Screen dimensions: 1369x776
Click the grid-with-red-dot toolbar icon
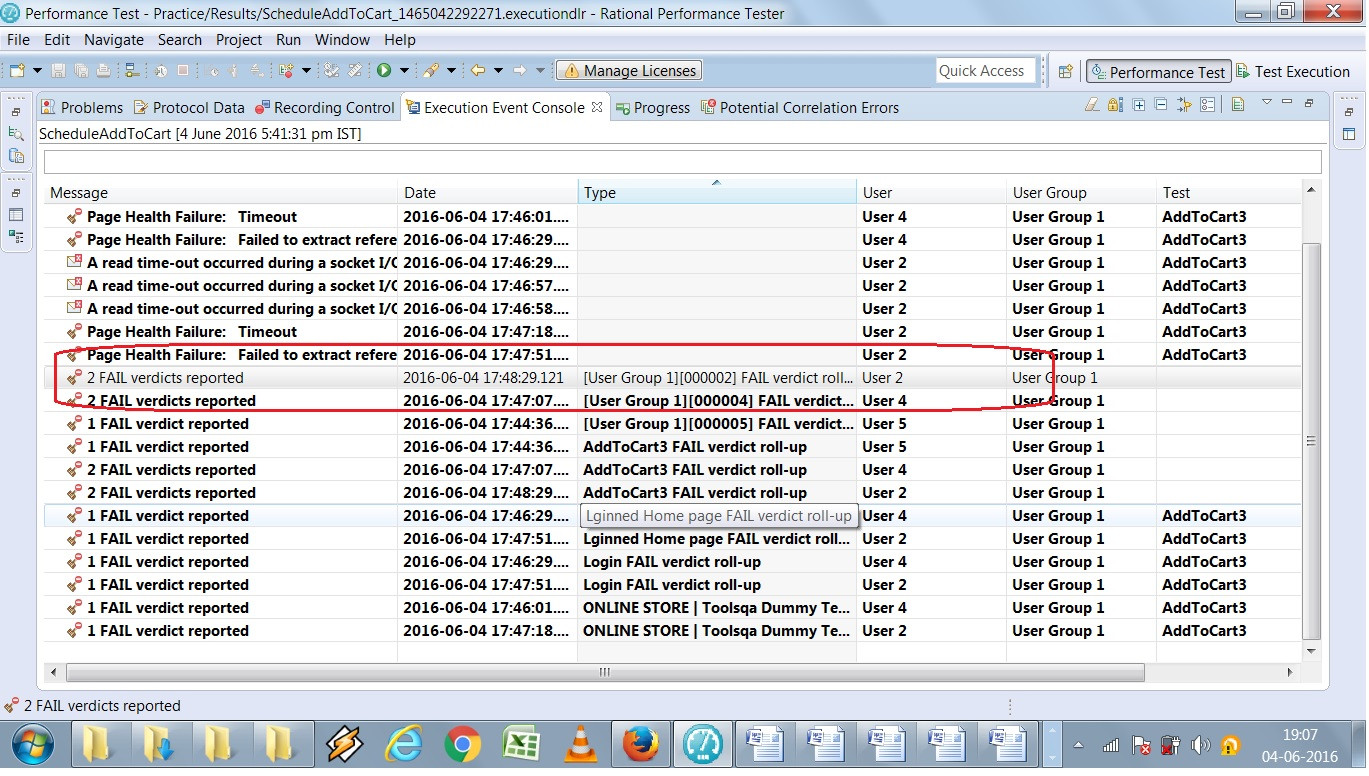pos(286,71)
